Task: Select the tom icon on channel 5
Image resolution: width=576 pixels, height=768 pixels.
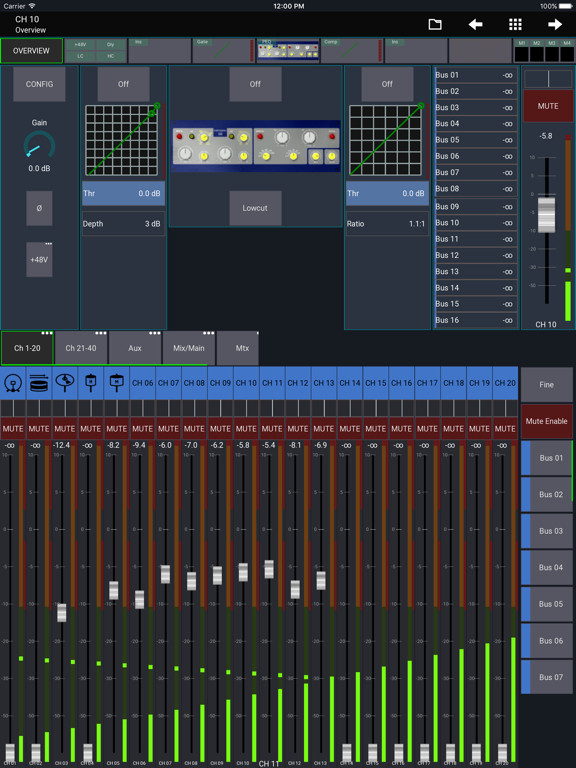Action: coord(117,383)
